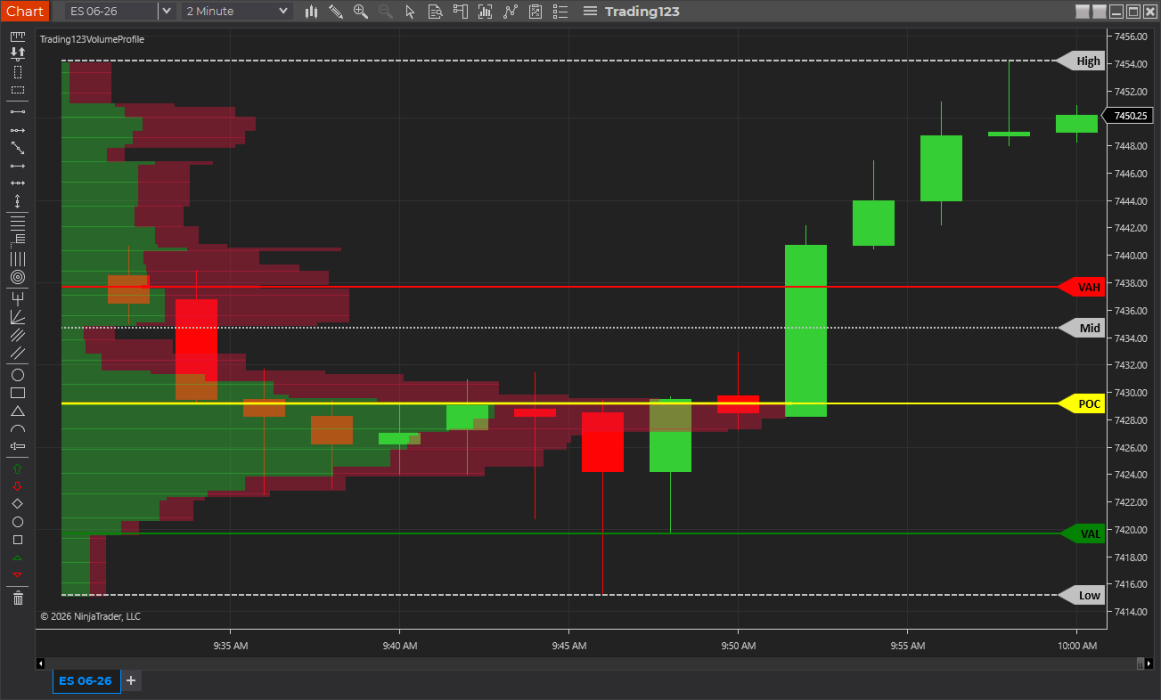Select the Arc drawing tool

18,429
